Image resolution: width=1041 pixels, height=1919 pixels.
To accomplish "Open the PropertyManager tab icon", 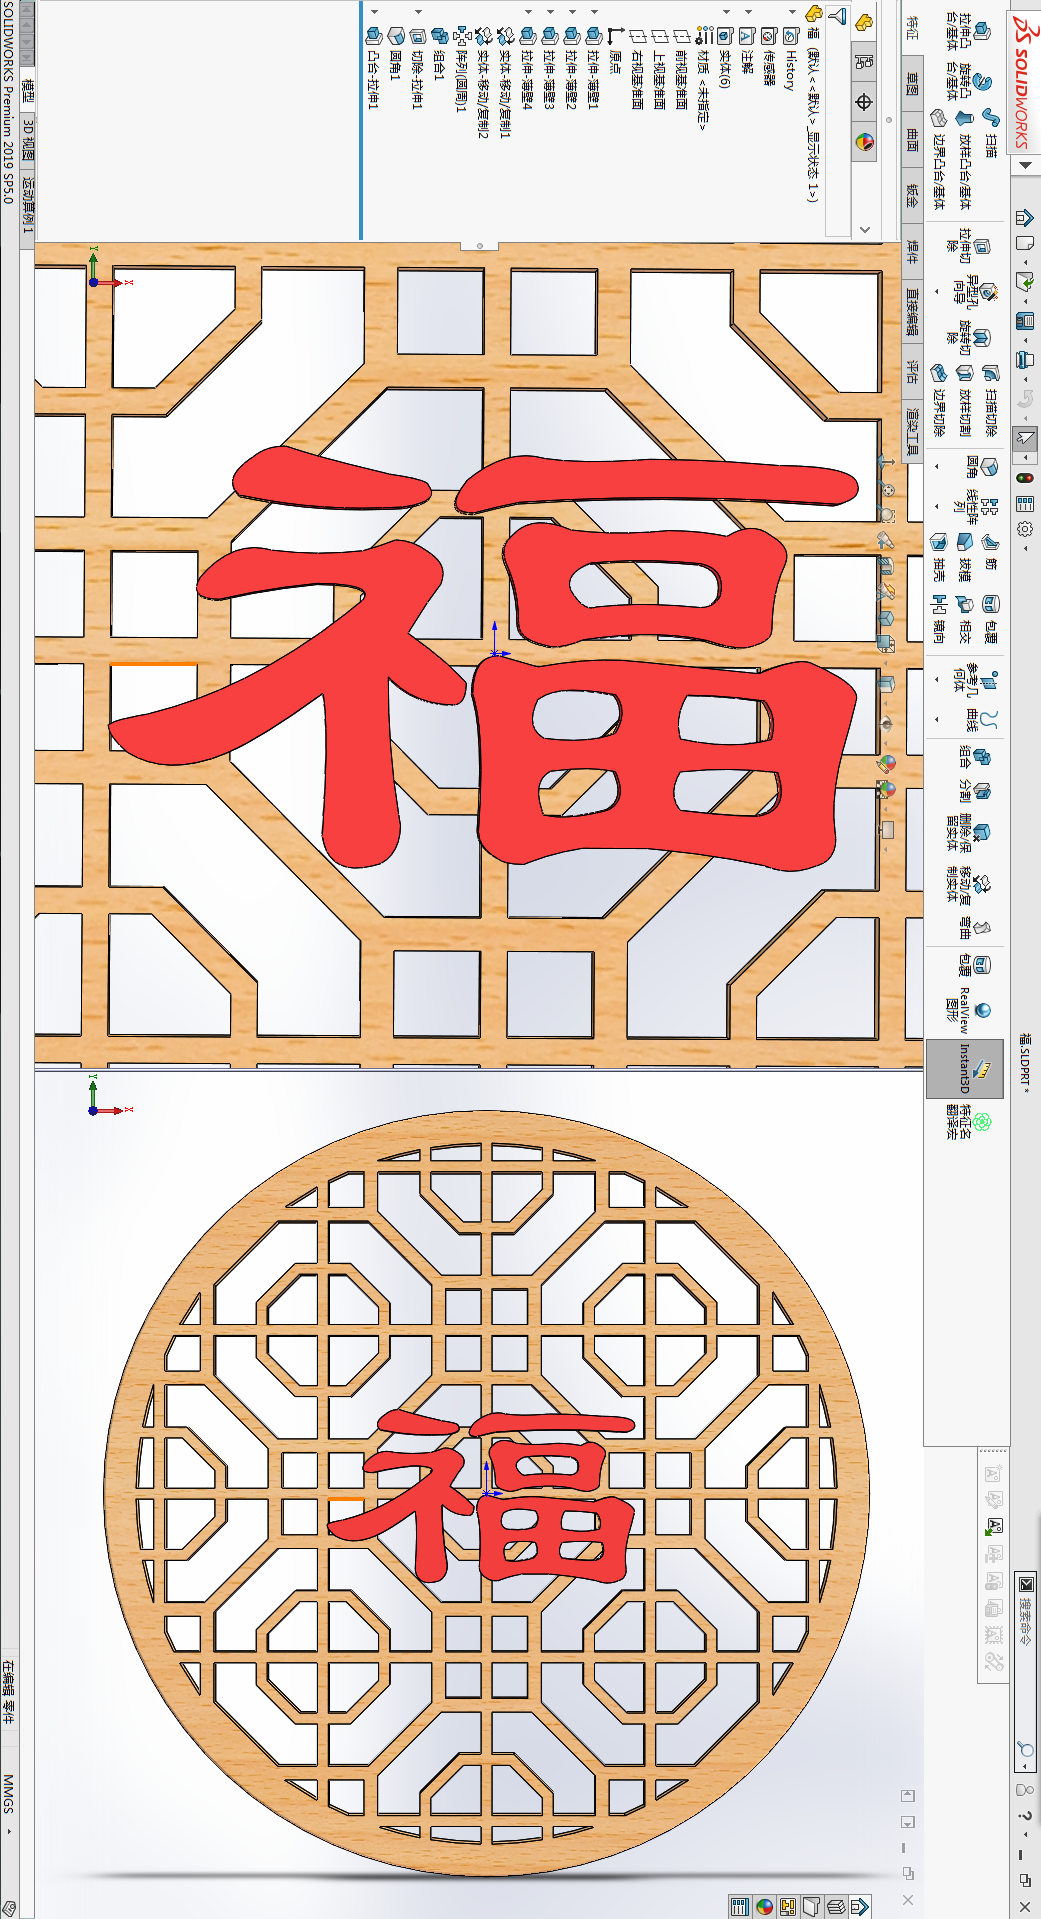I will click(864, 61).
